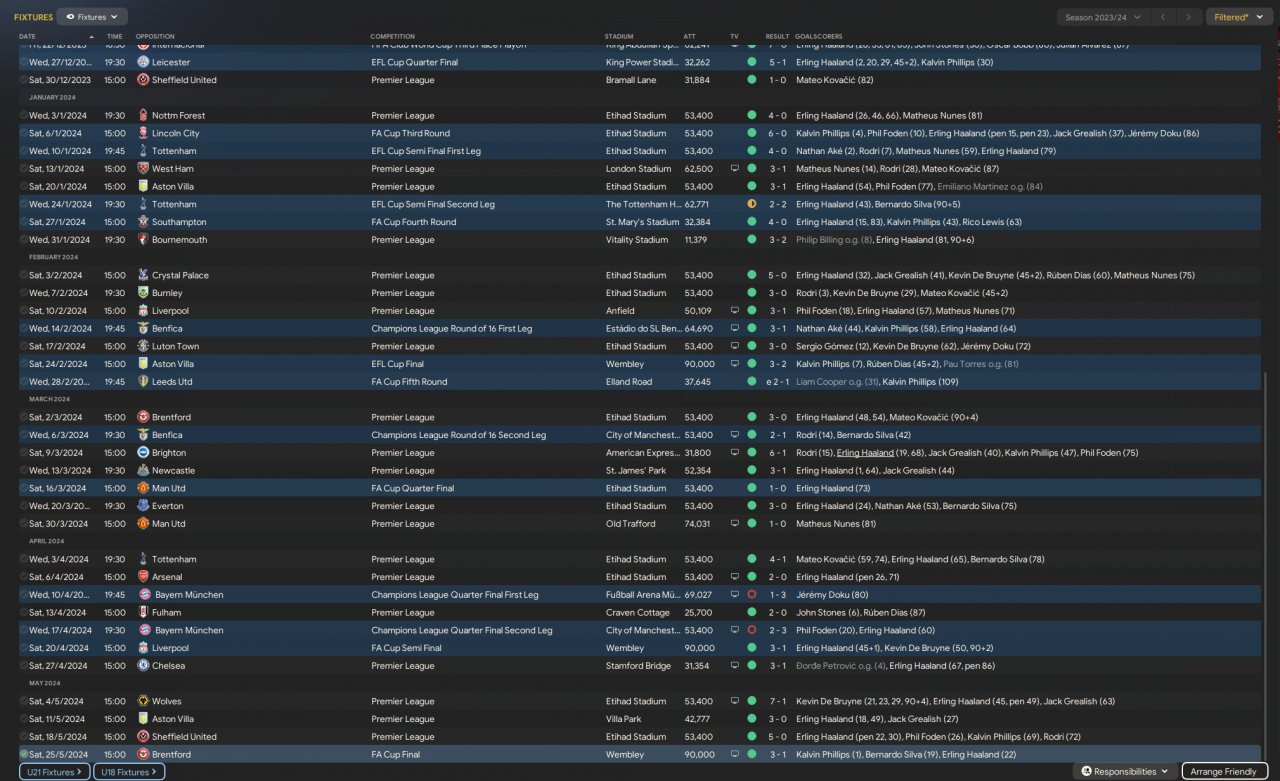Click the Southampton club badge
Image resolution: width=1280 pixels, height=781 pixels.
tap(143, 222)
